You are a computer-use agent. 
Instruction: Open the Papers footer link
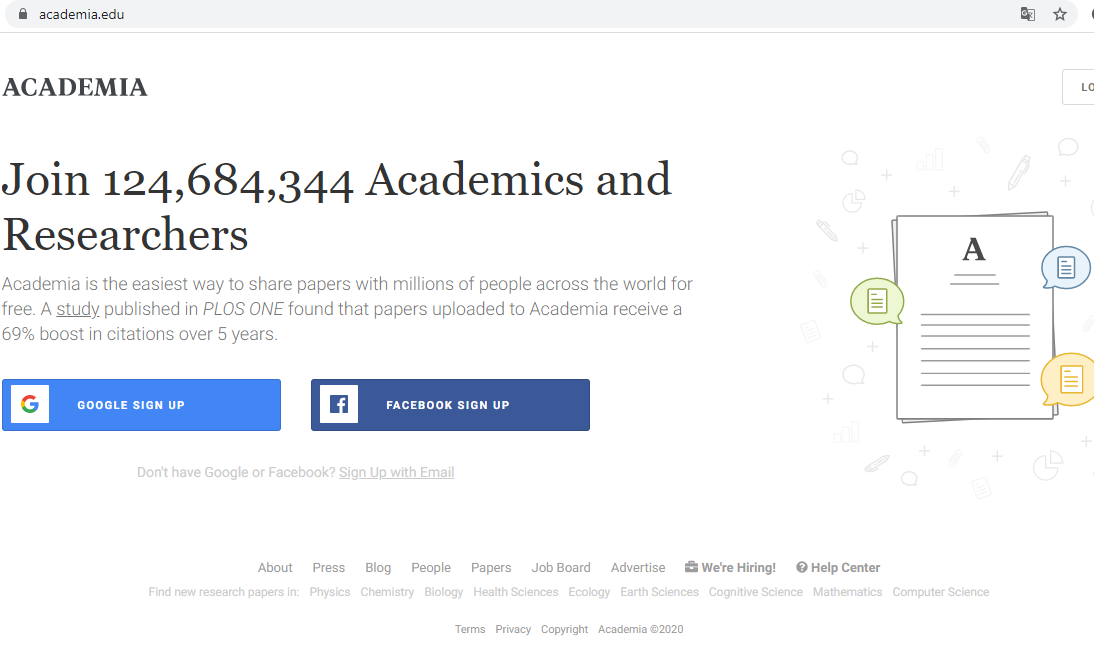[491, 567]
